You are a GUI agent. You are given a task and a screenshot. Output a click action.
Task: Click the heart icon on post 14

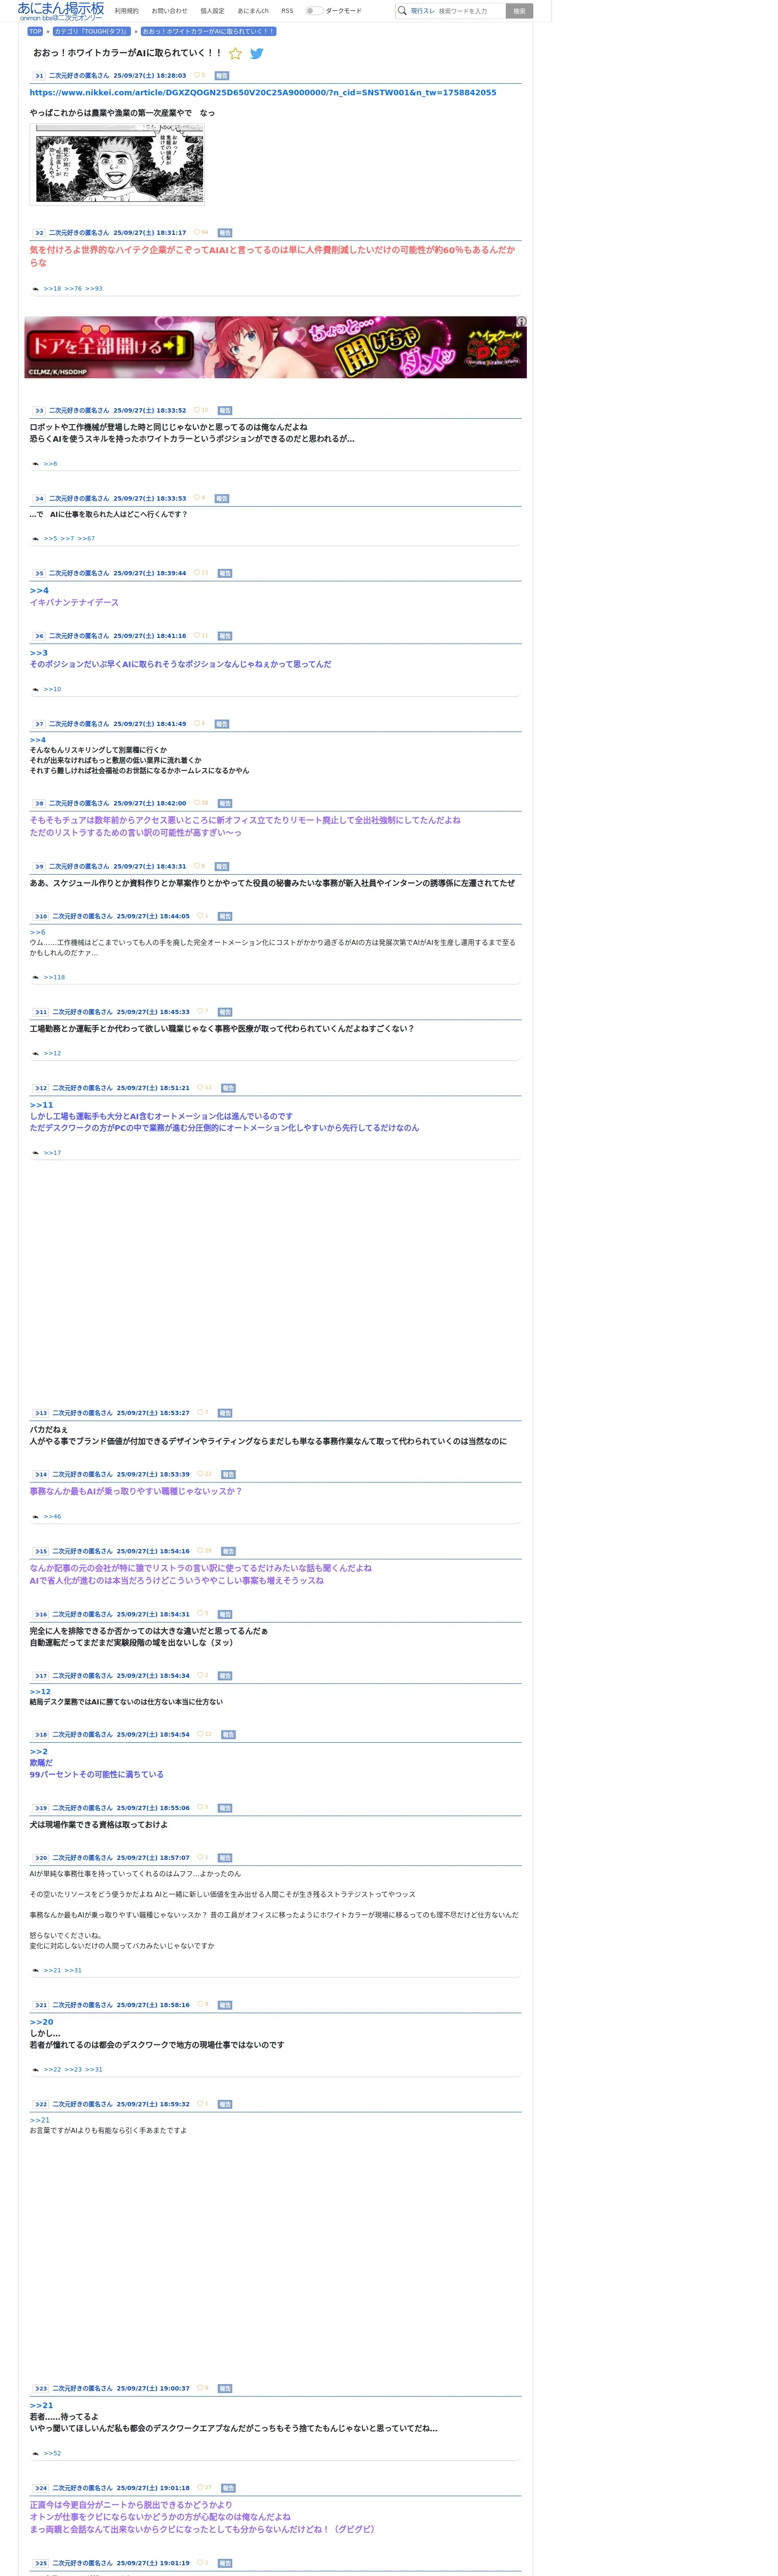tap(200, 1474)
